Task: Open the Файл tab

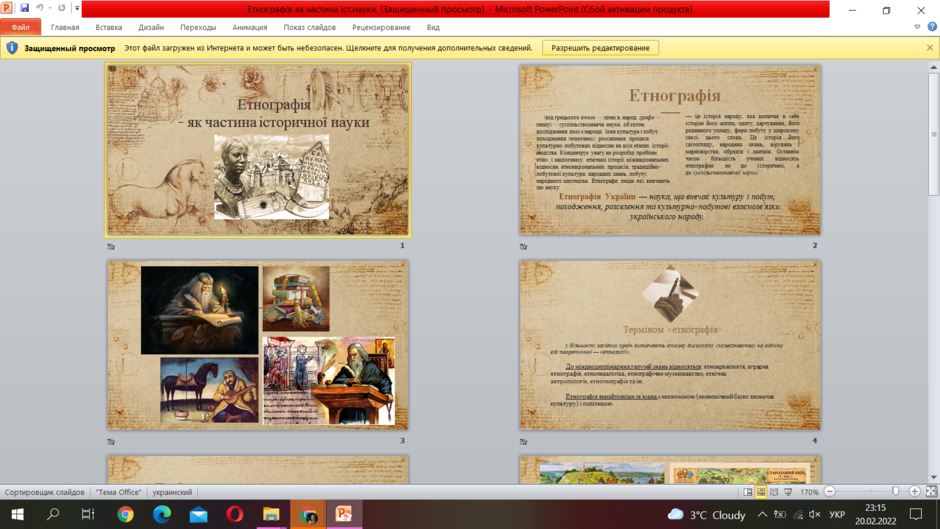Action: click(x=20, y=27)
